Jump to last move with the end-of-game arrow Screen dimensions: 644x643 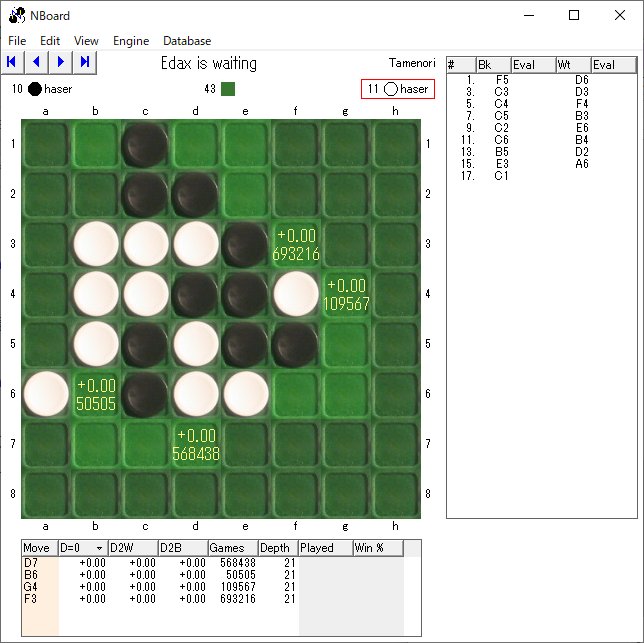click(85, 62)
